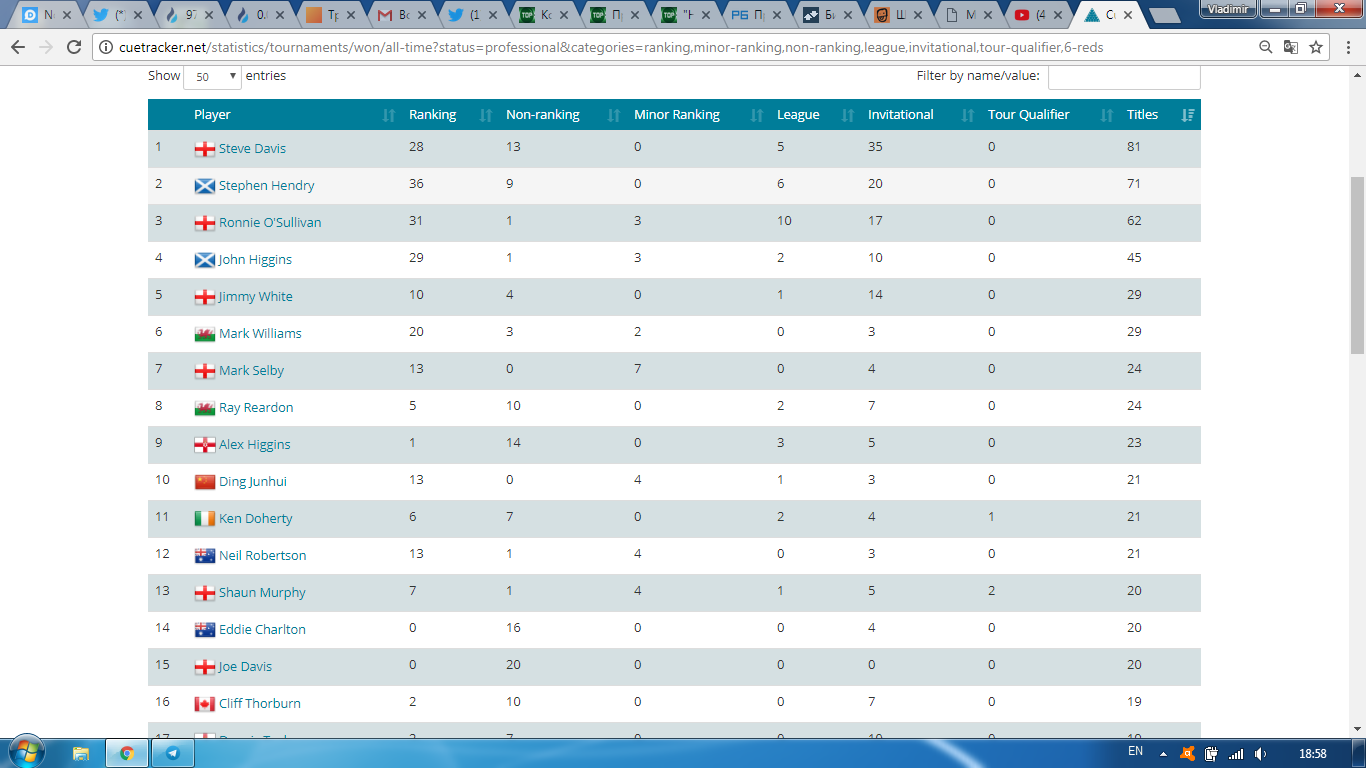Reload the cuetracker page

(x=74, y=47)
